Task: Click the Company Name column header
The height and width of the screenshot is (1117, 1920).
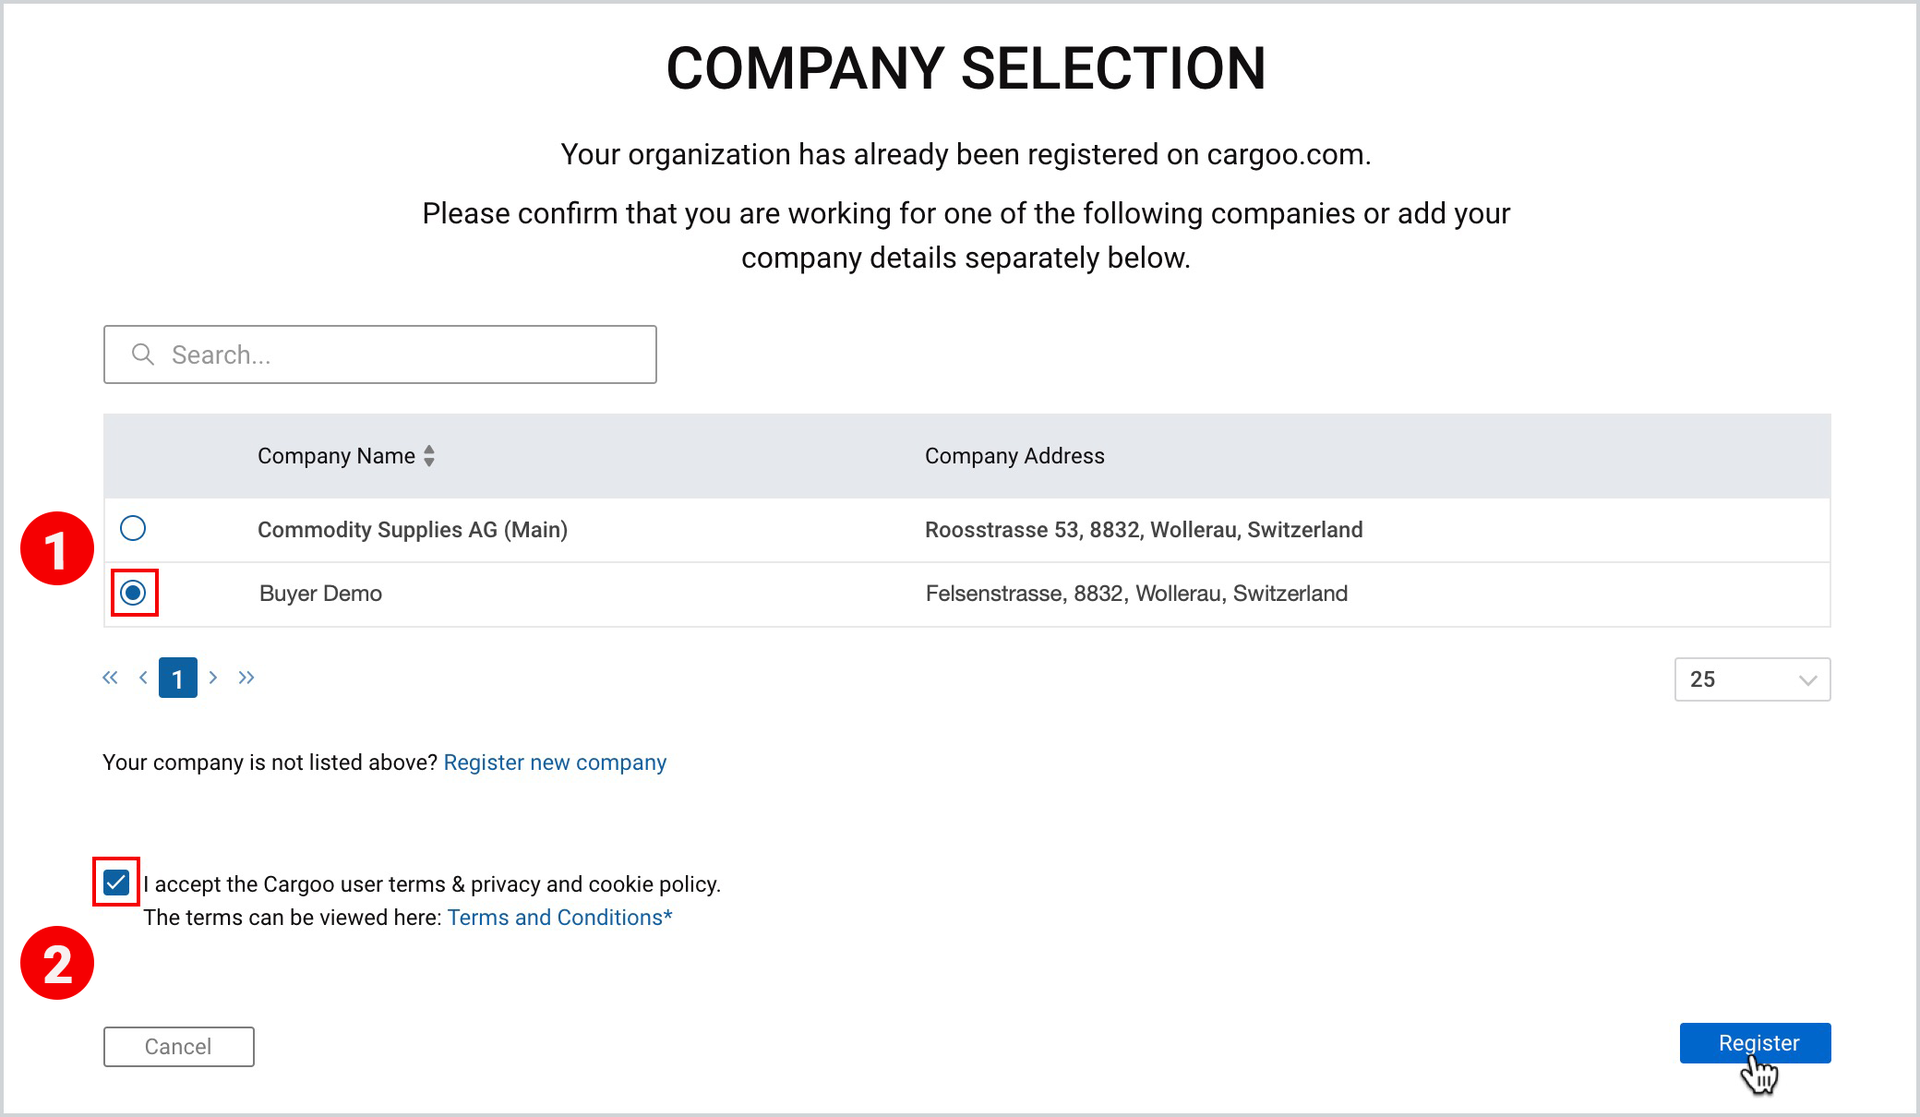Action: 336,456
